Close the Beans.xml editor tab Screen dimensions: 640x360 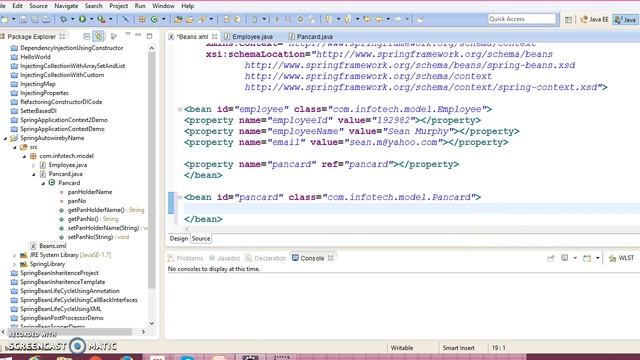tap(214, 37)
